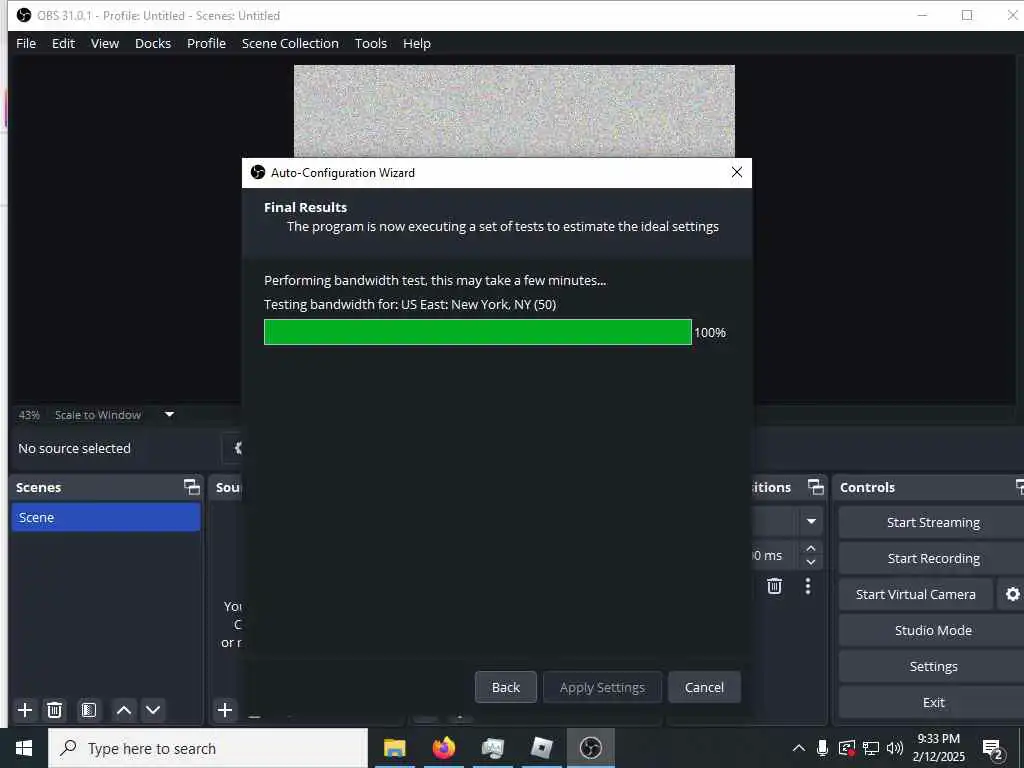Cancel the Auto-Configuration Wizard
1024x768 pixels.
pos(704,687)
